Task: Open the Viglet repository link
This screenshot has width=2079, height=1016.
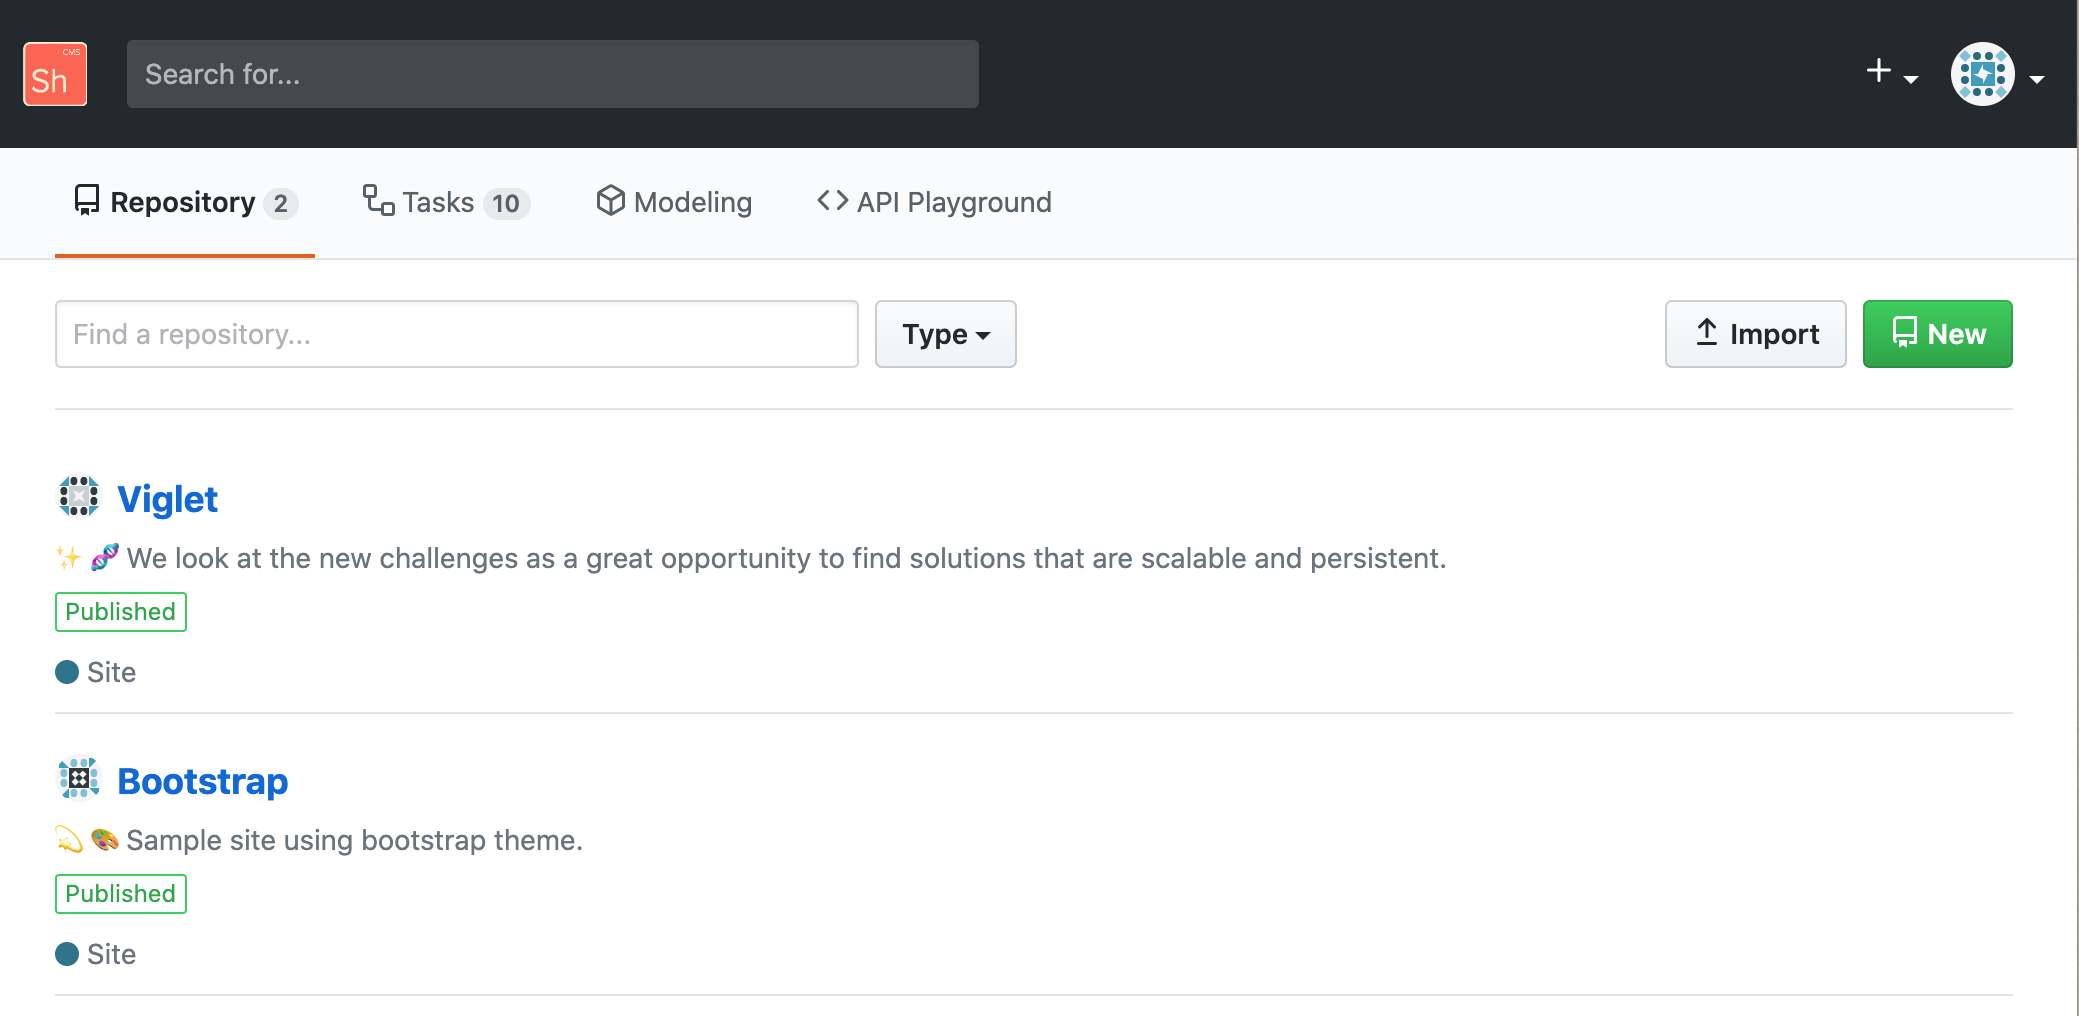Action: click(x=167, y=499)
